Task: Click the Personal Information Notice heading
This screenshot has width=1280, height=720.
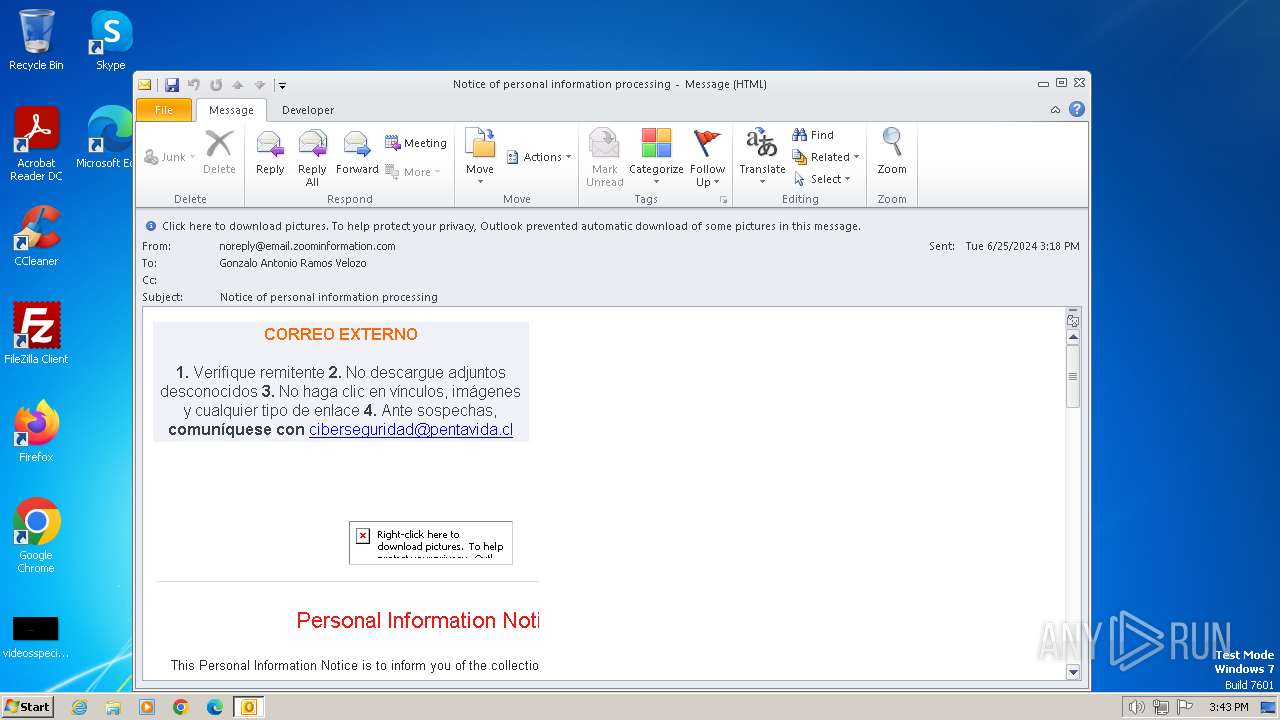Action: (x=418, y=620)
